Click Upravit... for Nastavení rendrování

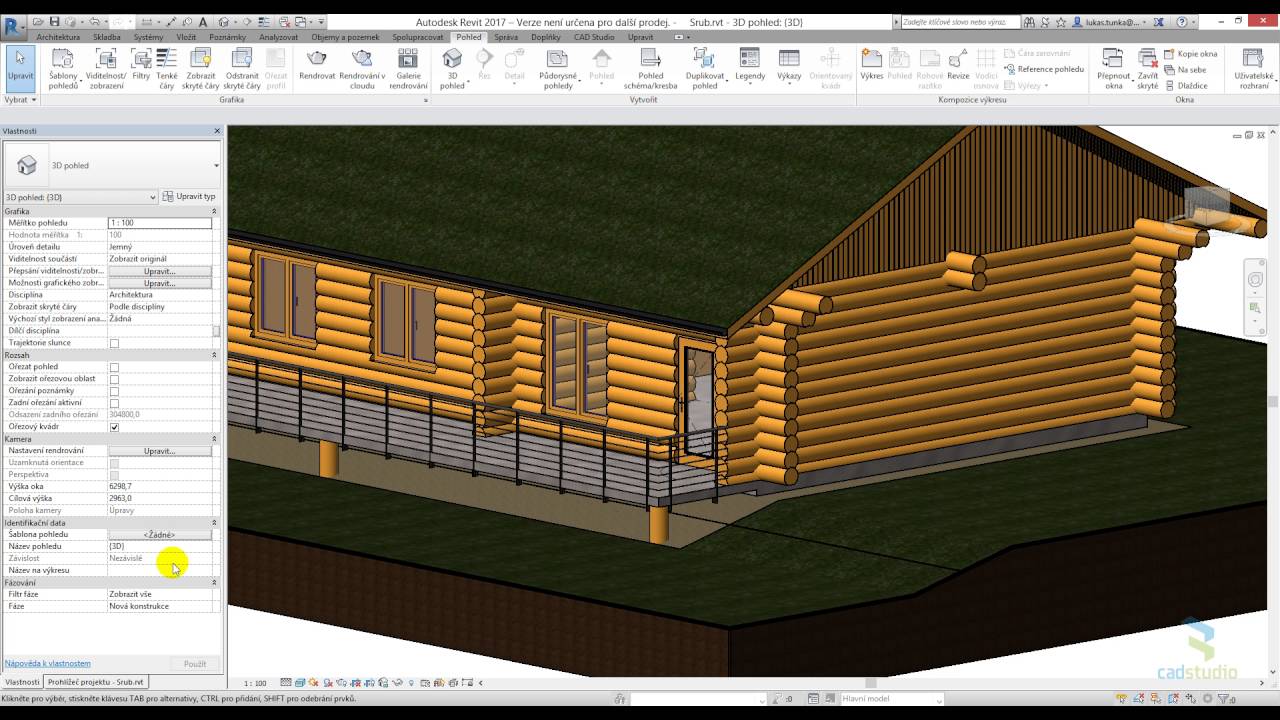point(160,451)
